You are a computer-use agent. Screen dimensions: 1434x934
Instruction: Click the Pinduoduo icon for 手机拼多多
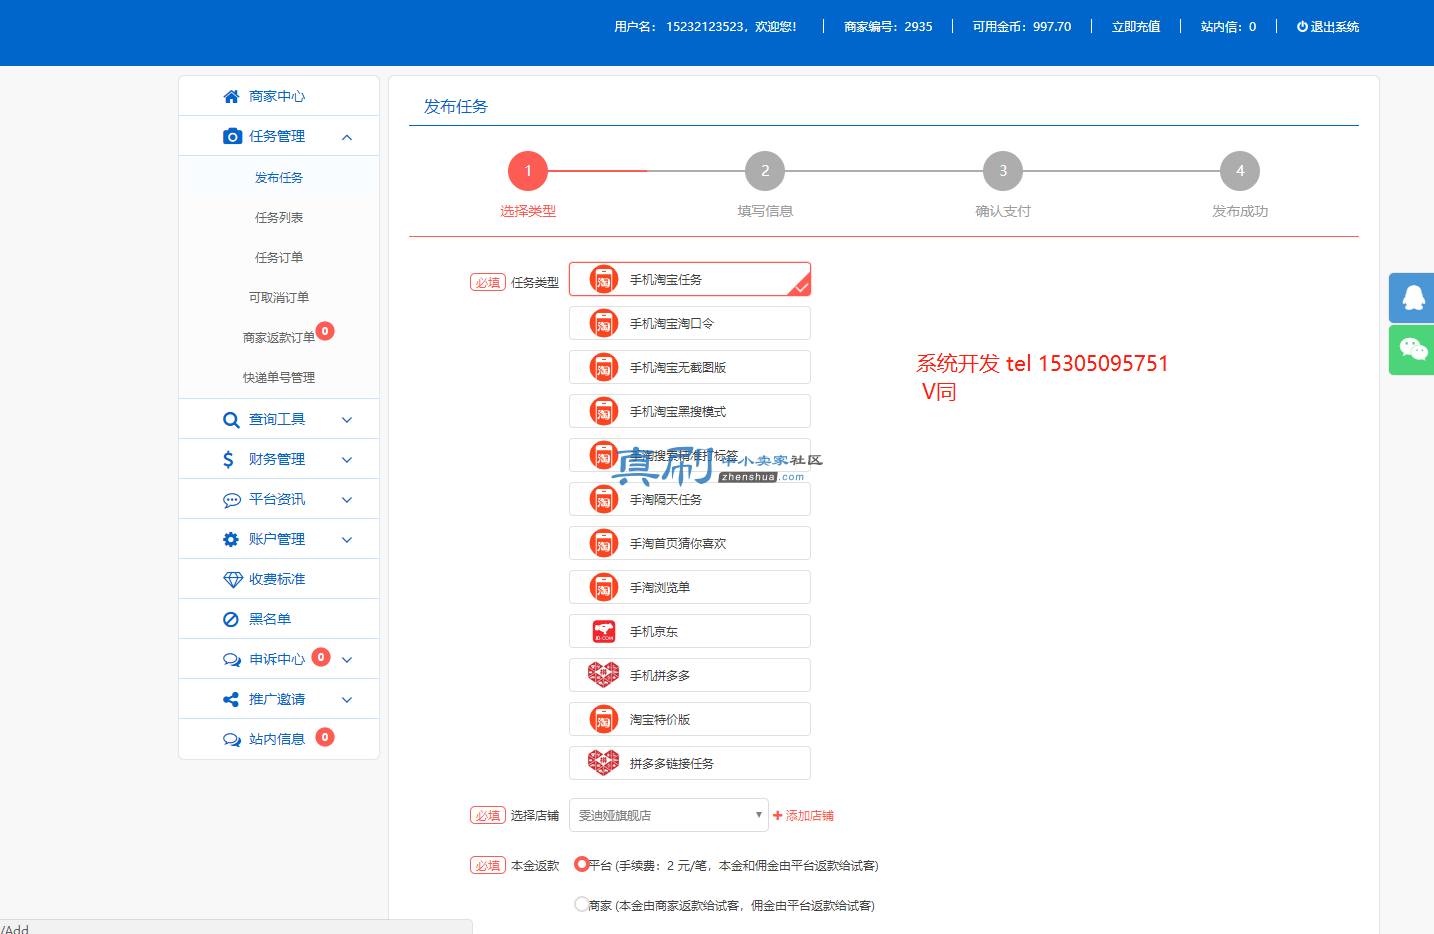click(603, 675)
